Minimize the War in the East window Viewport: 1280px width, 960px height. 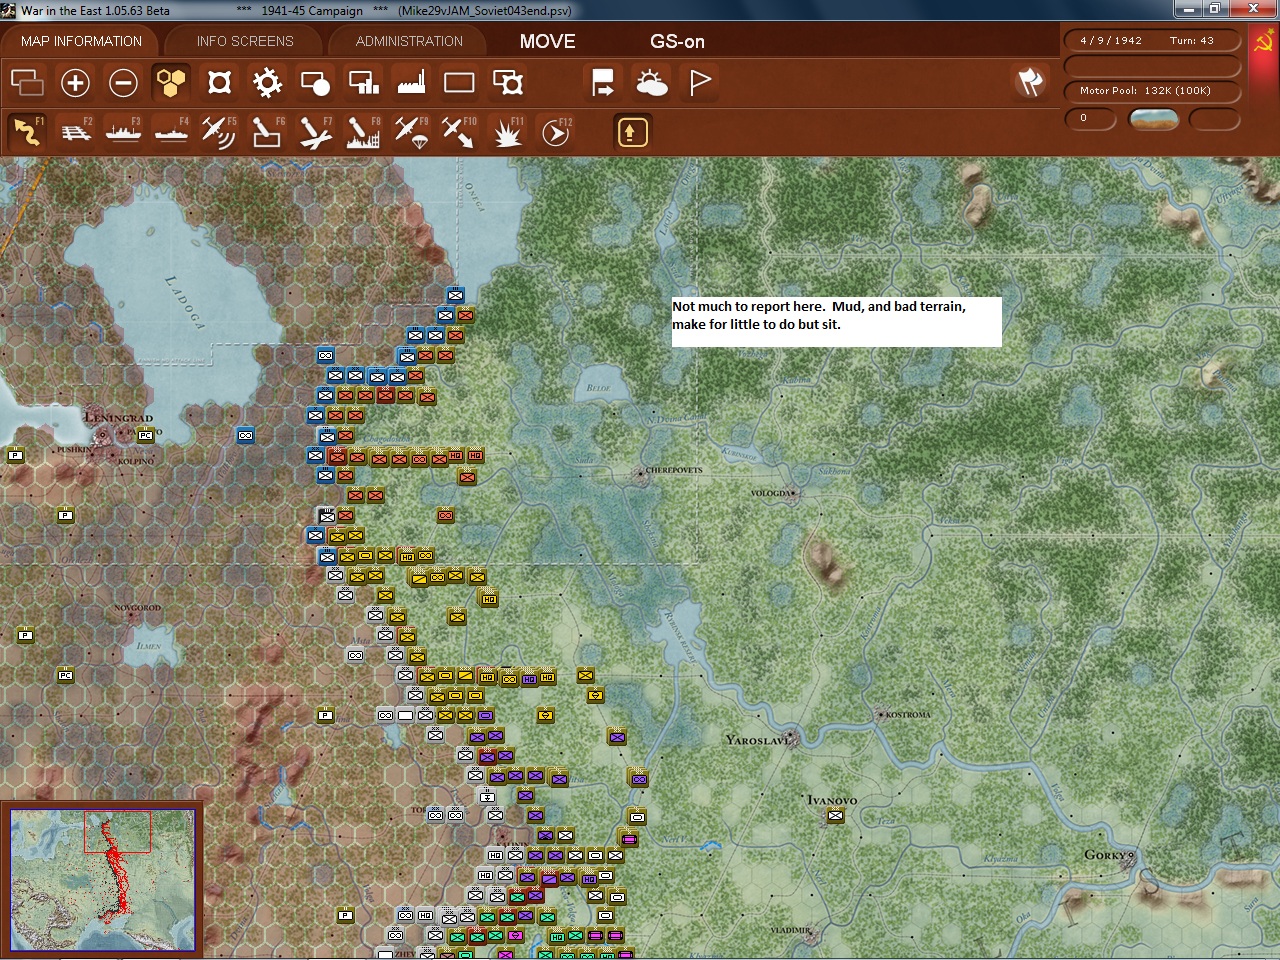coord(1187,9)
